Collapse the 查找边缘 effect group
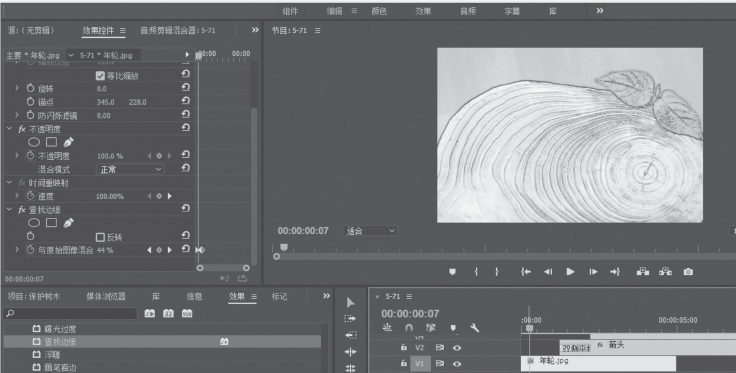This screenshot has width=736, height=373. pyautogui.click(x=9, y=209)
